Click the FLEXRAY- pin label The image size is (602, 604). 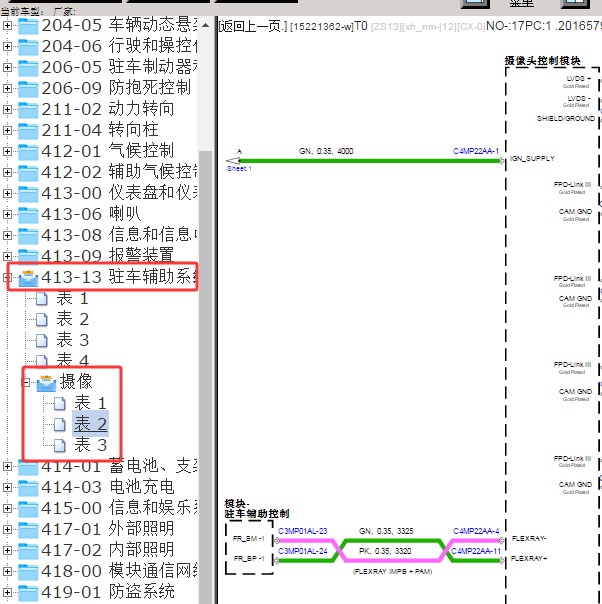528,539
